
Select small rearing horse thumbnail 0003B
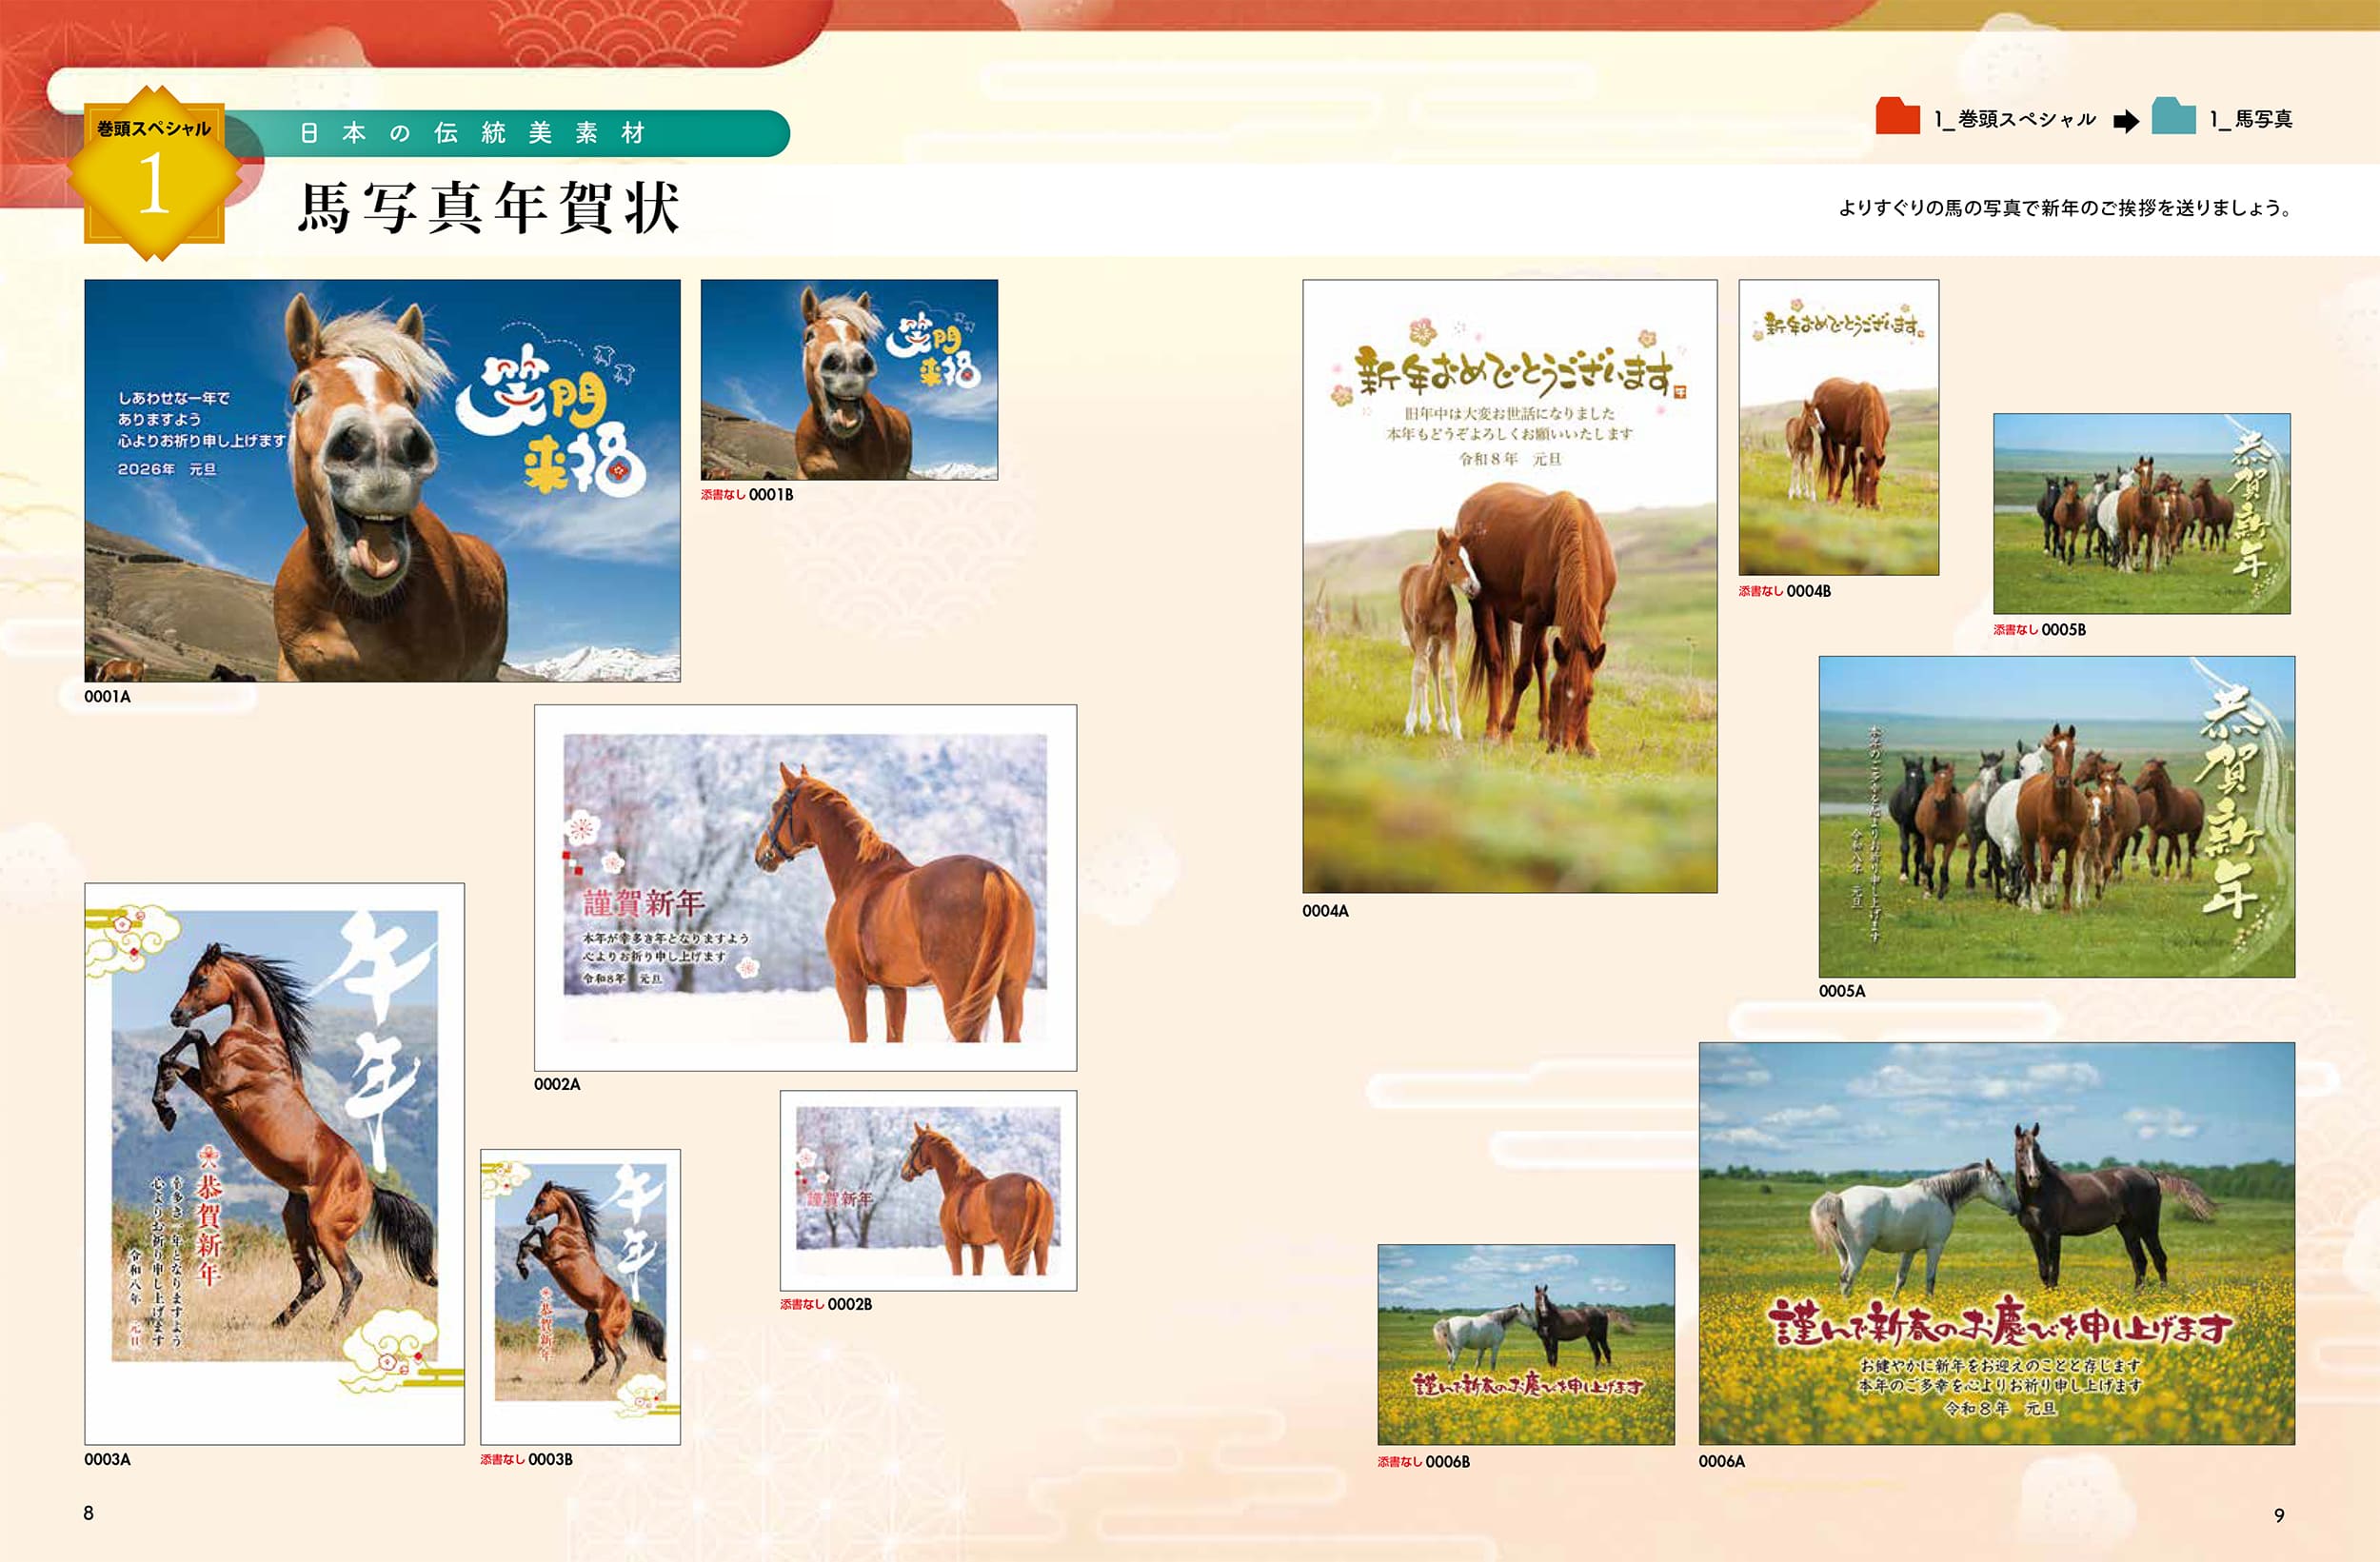click(x=580, y=1296)
